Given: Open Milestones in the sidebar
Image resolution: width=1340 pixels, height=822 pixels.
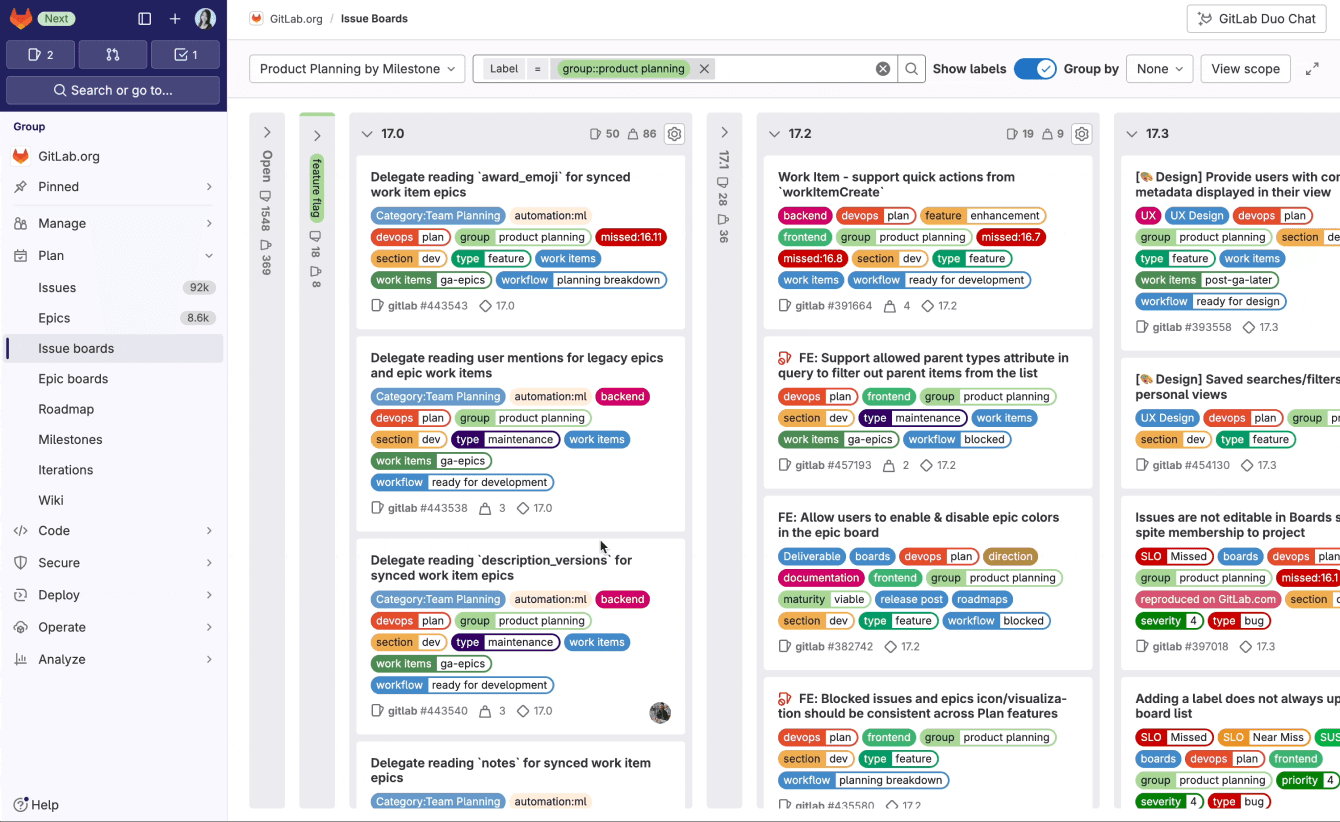Looking at the screenshot, I should click(x=114, y=440).
